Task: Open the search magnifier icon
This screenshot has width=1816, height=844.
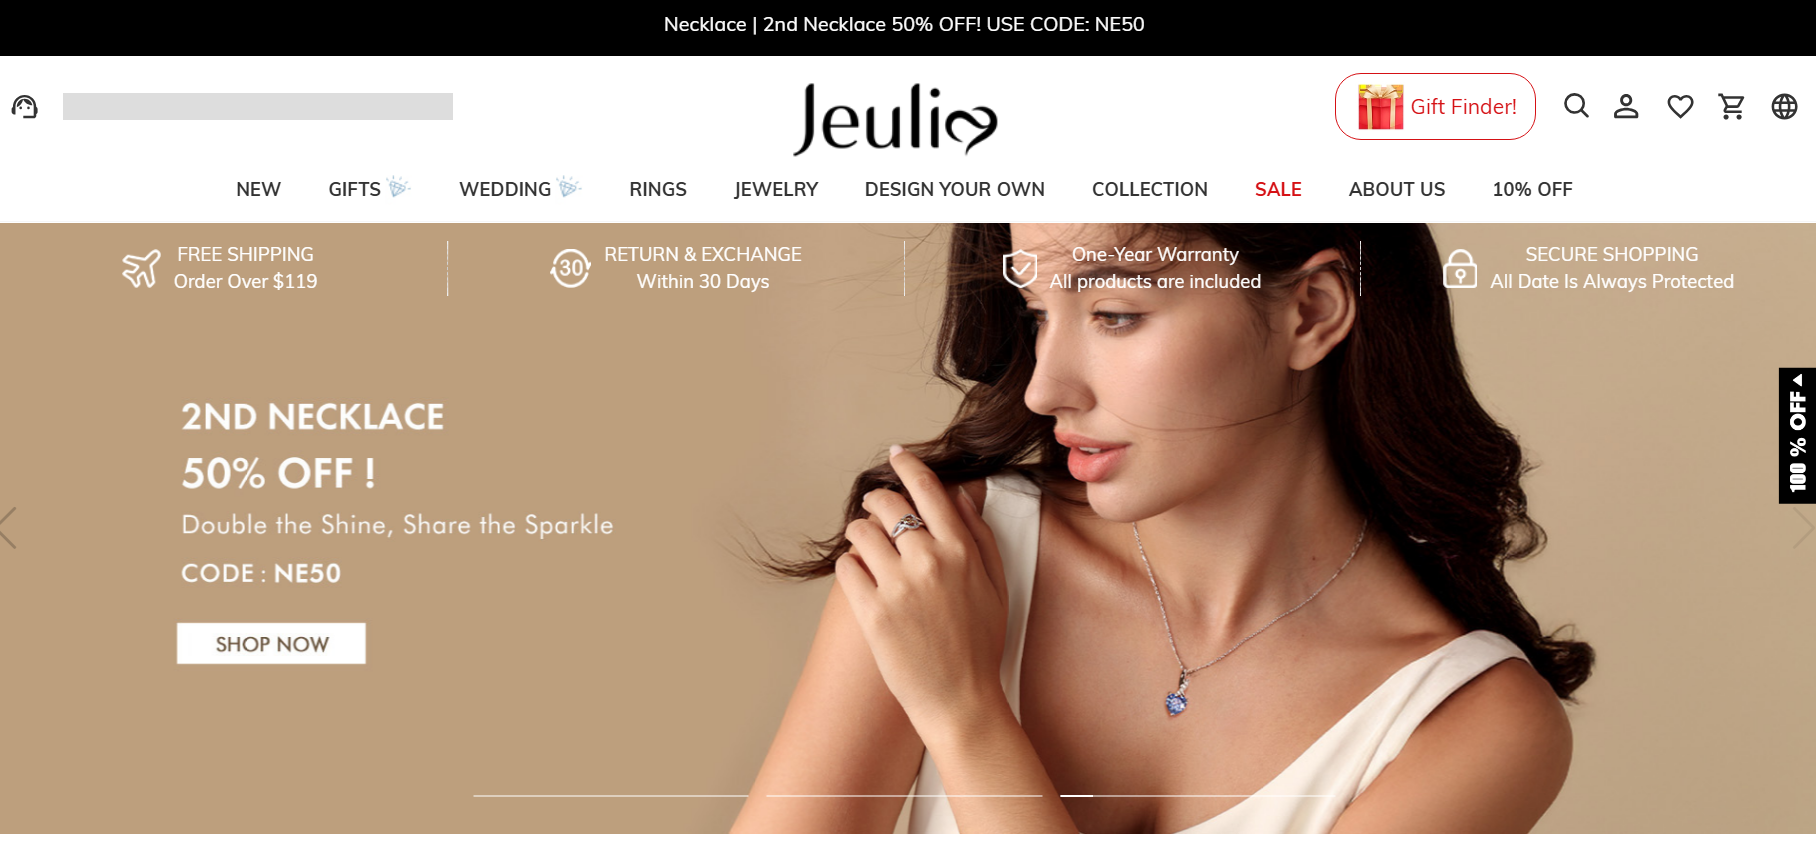Action: [x=1576, y=106]
